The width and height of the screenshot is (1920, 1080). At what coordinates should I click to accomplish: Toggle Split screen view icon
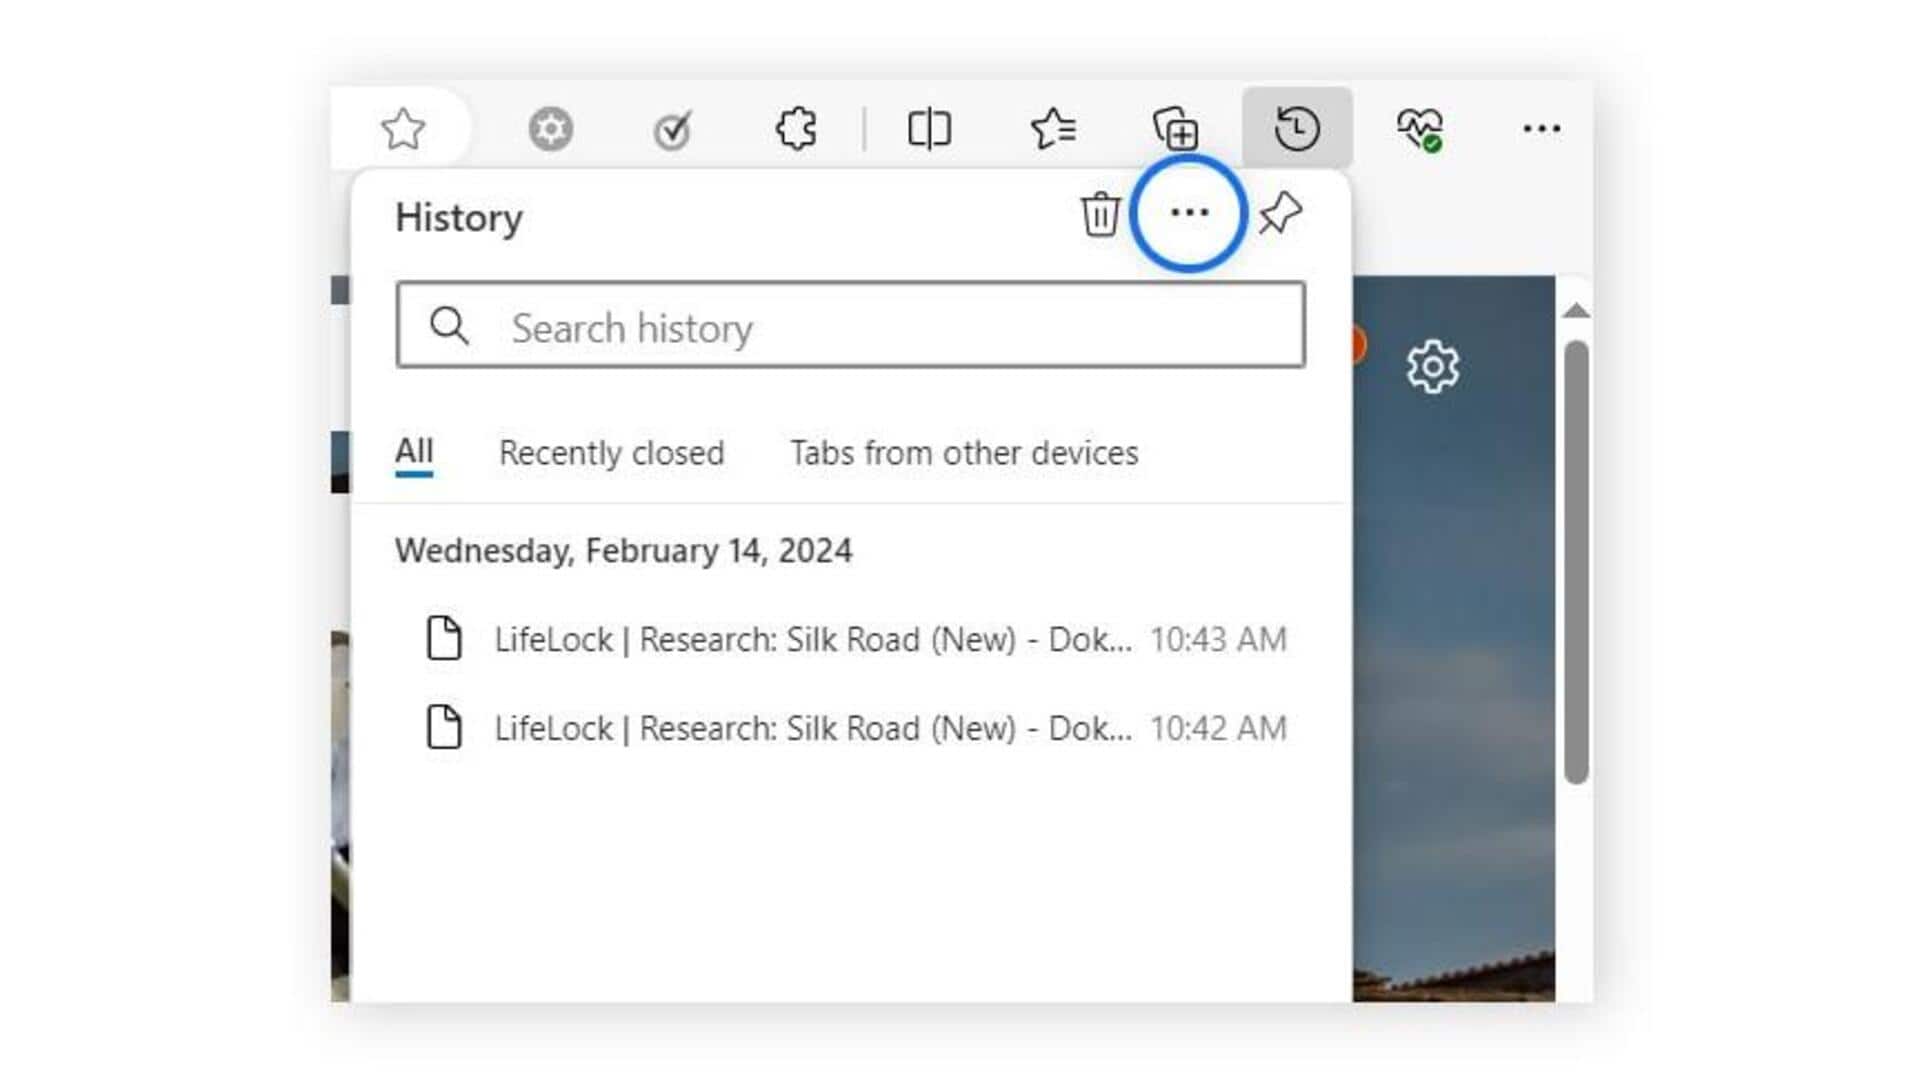(x=929, y=129)
